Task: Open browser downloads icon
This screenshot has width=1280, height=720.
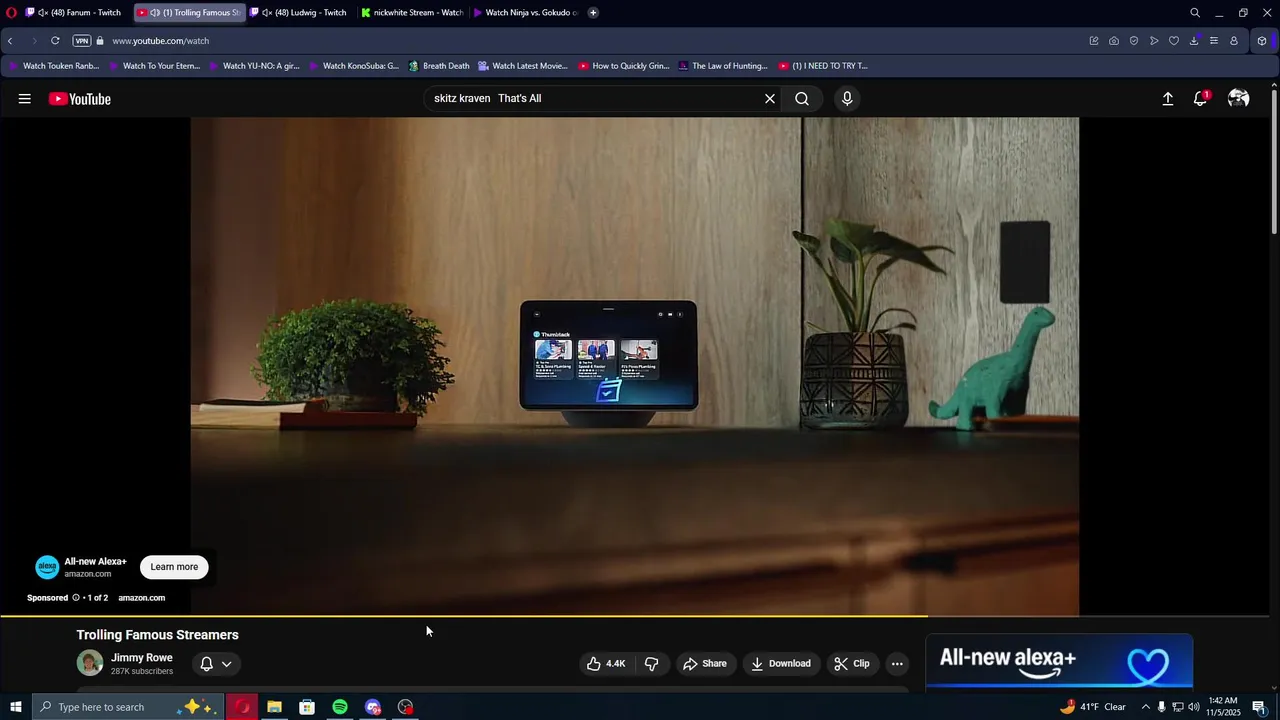Action: click(1194, 41)
